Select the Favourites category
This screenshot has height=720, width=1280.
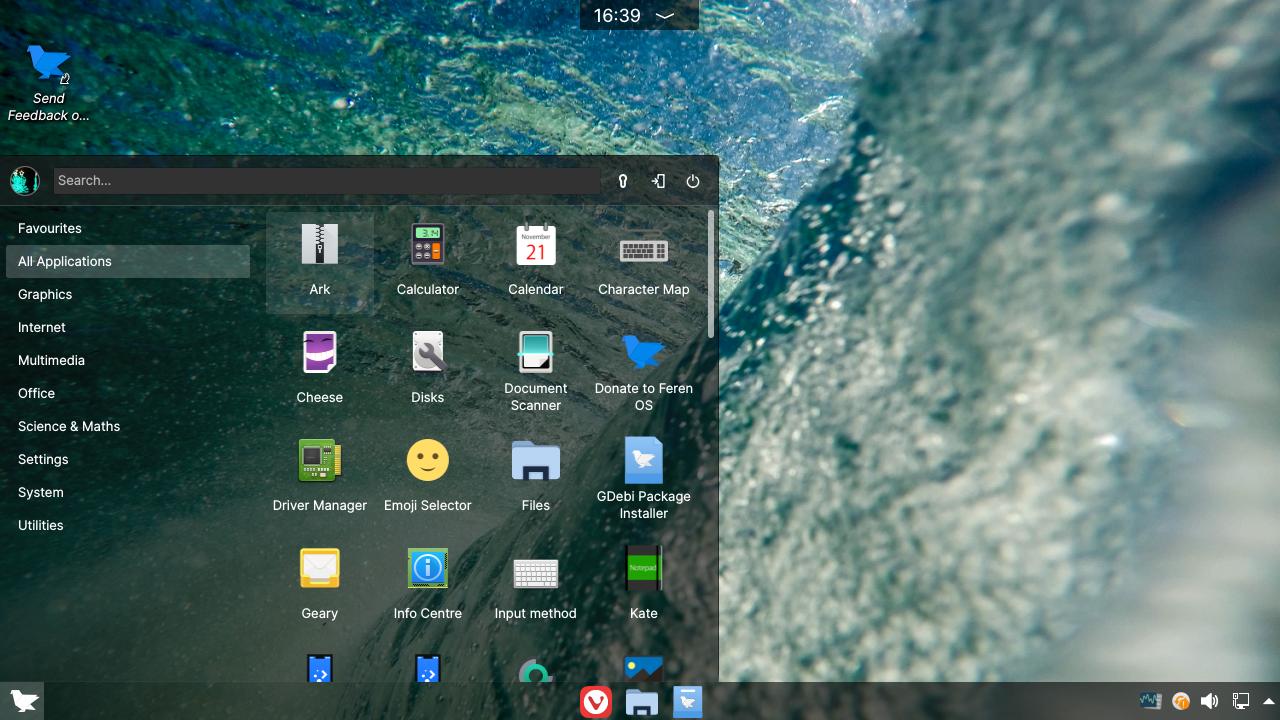[x=128, y=228]
